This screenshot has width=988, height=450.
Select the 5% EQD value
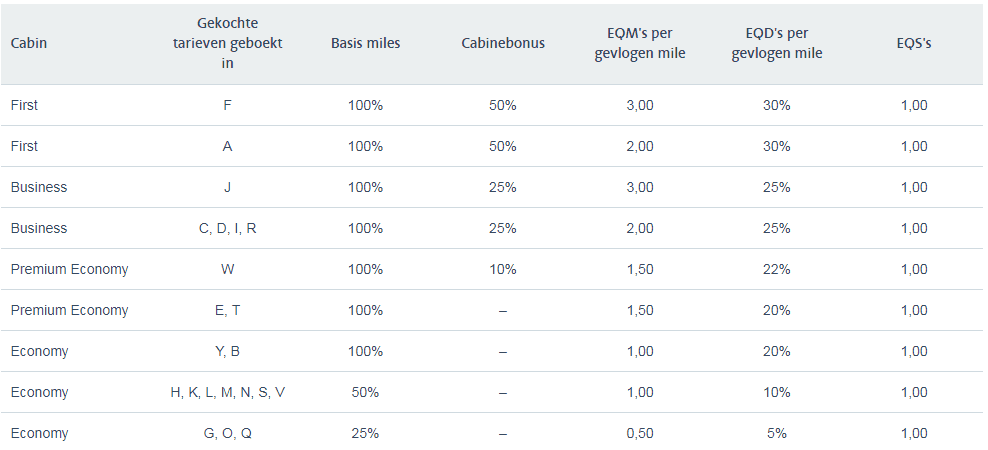[x=777, y=433]
